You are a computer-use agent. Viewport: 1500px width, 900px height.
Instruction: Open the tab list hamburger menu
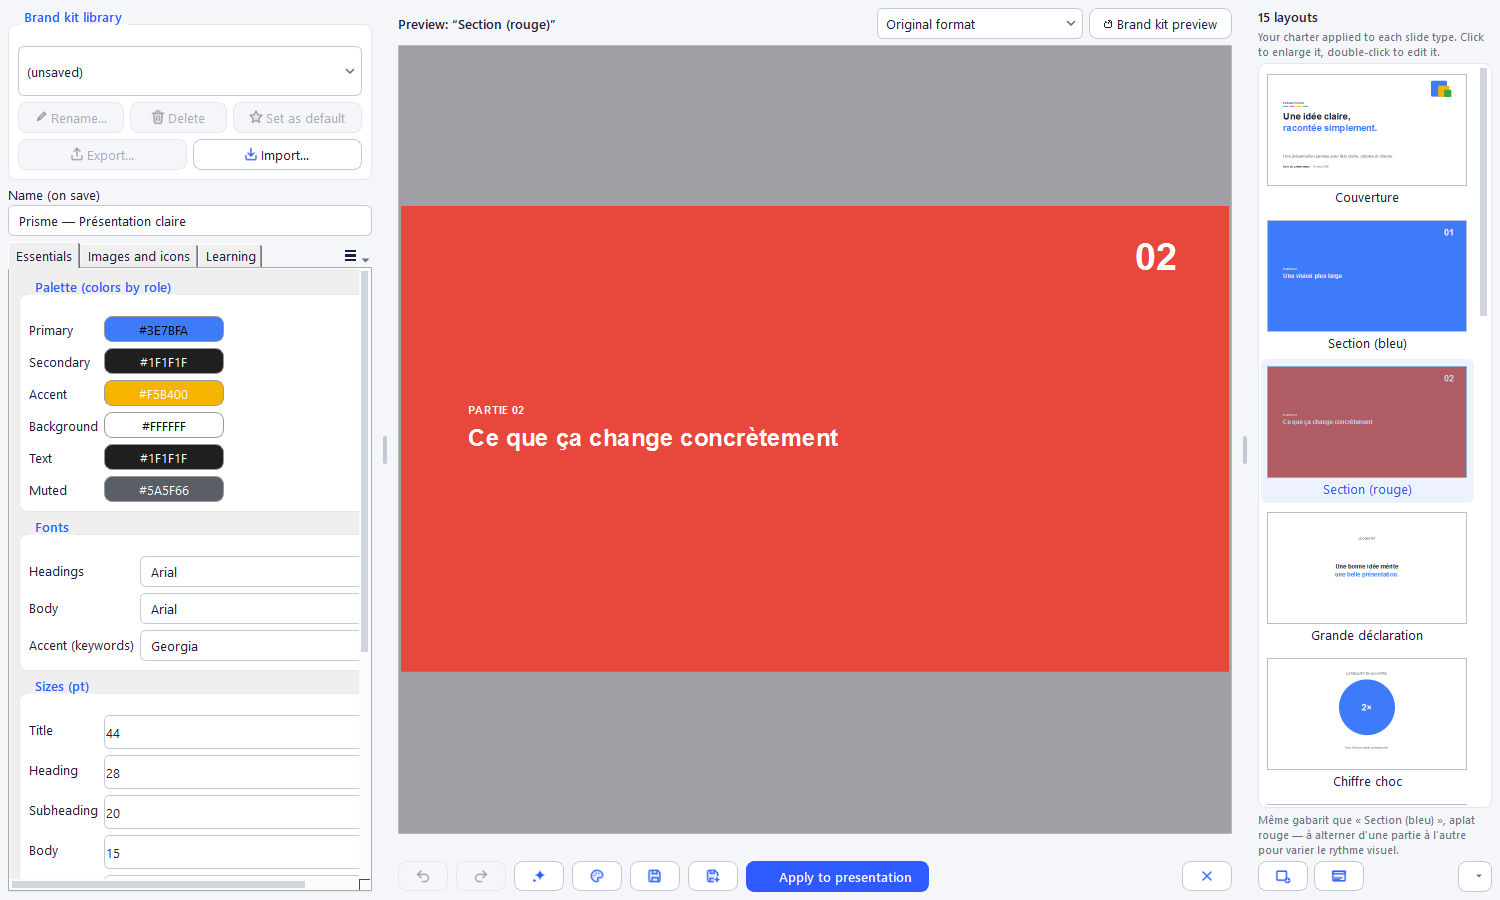[355, 257]
